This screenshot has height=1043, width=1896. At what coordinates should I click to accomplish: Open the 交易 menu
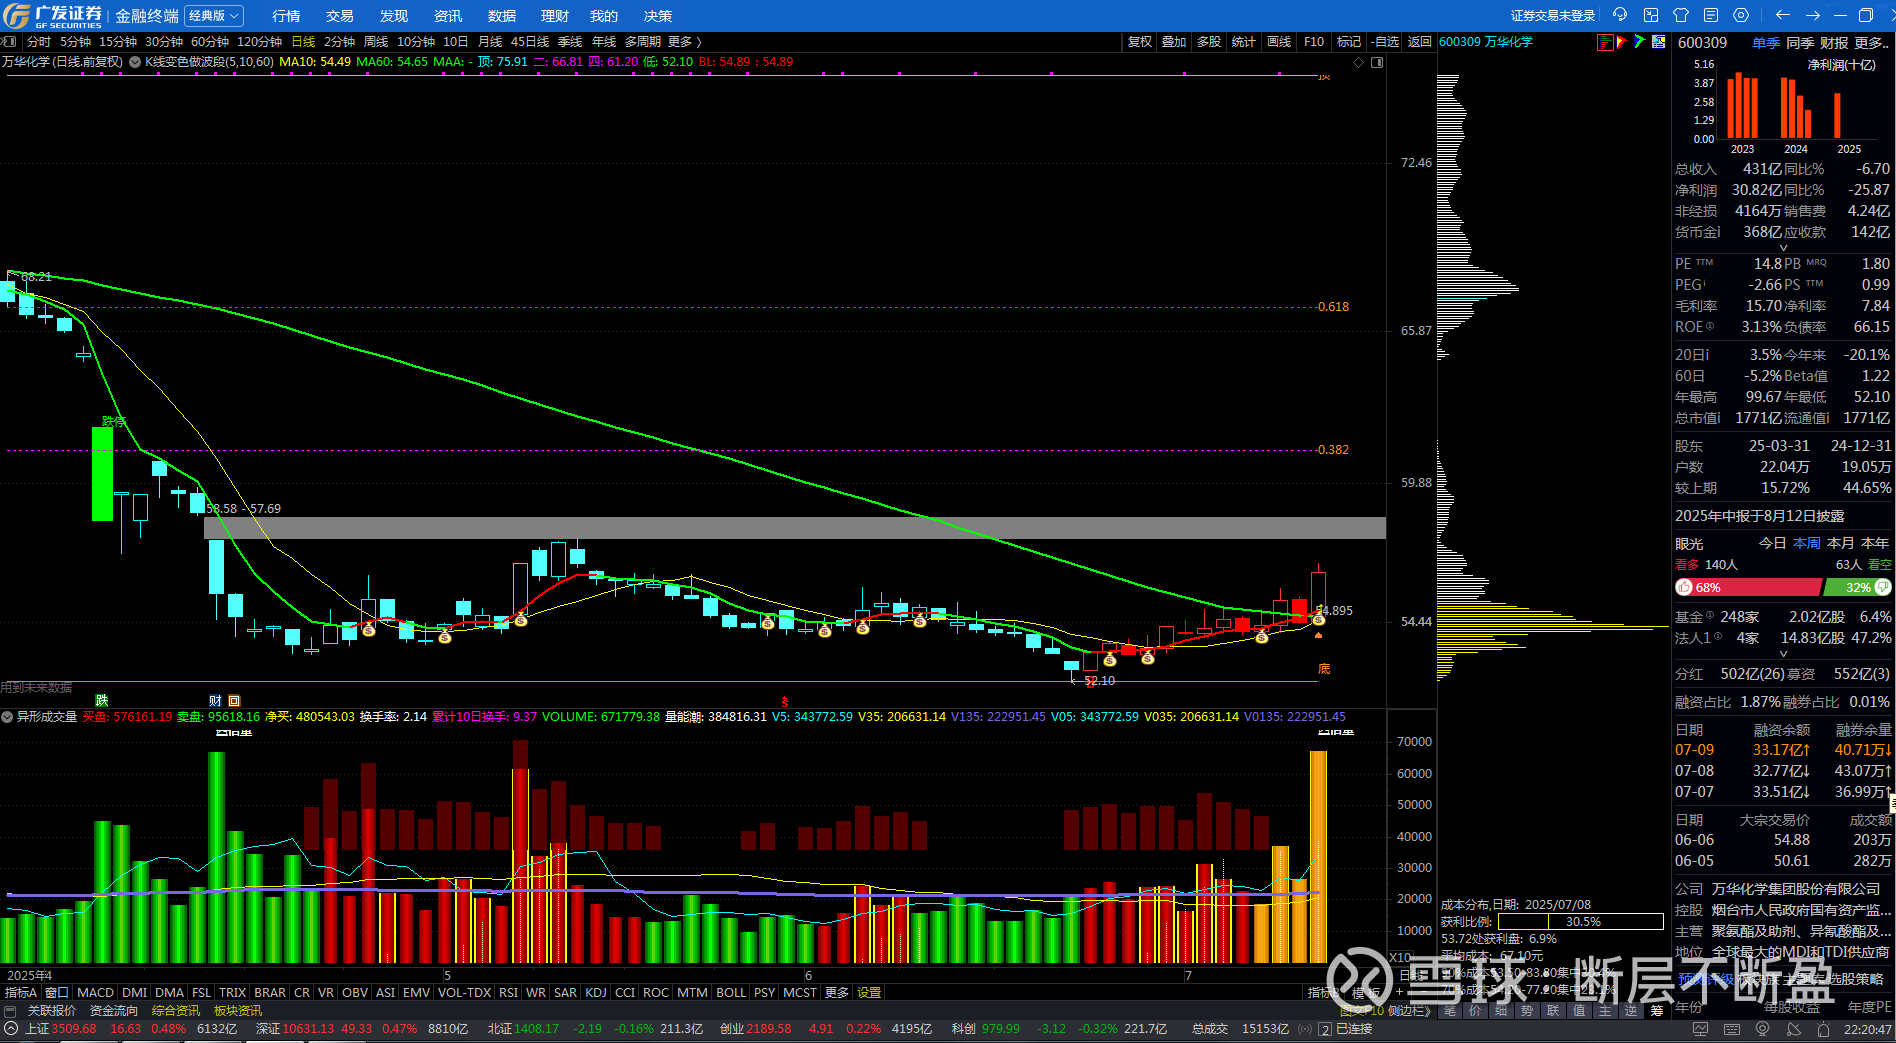pyautogui.click(x=340, y=16)
